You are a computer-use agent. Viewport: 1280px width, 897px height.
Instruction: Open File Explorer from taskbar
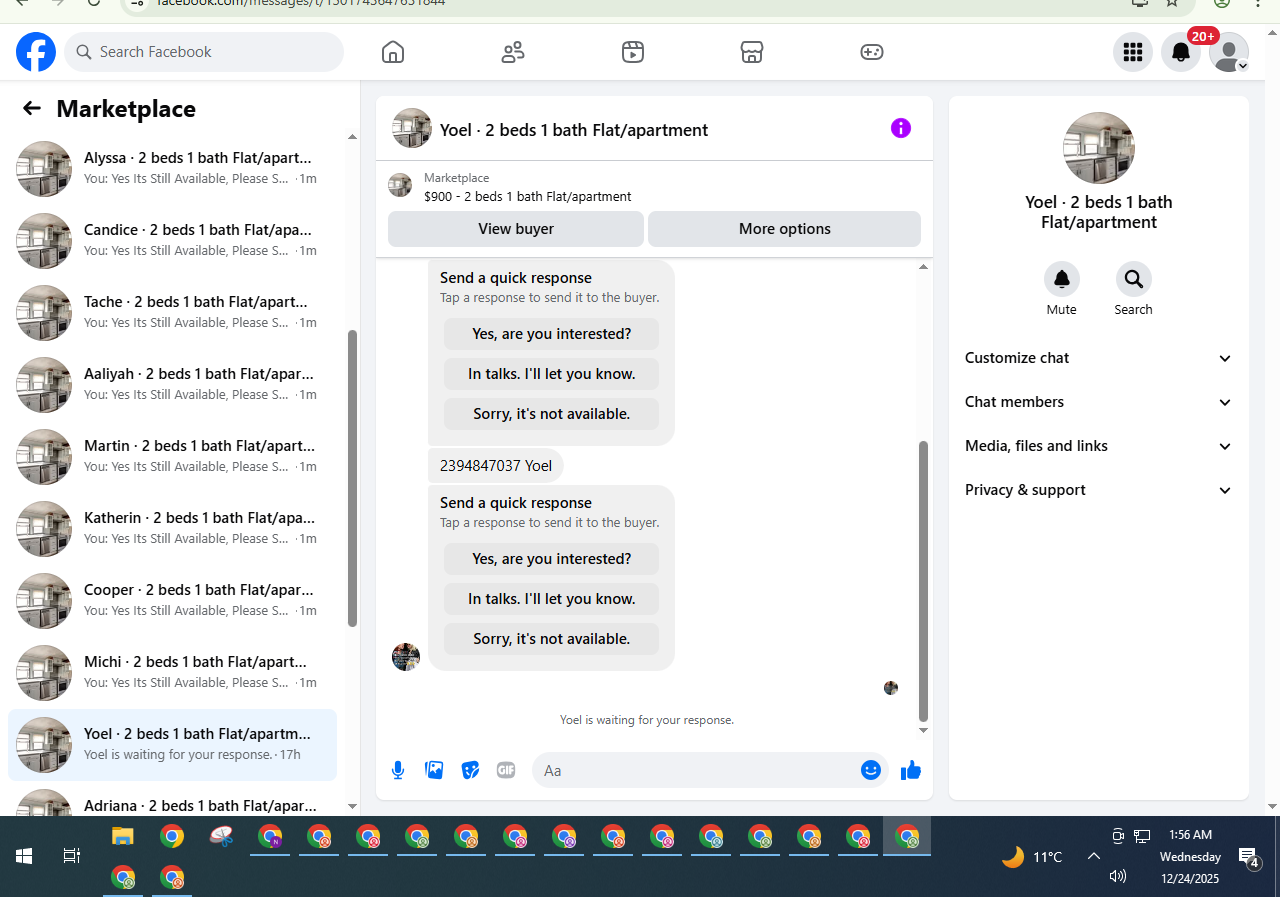pyautogui.click(x=122, y=837)
